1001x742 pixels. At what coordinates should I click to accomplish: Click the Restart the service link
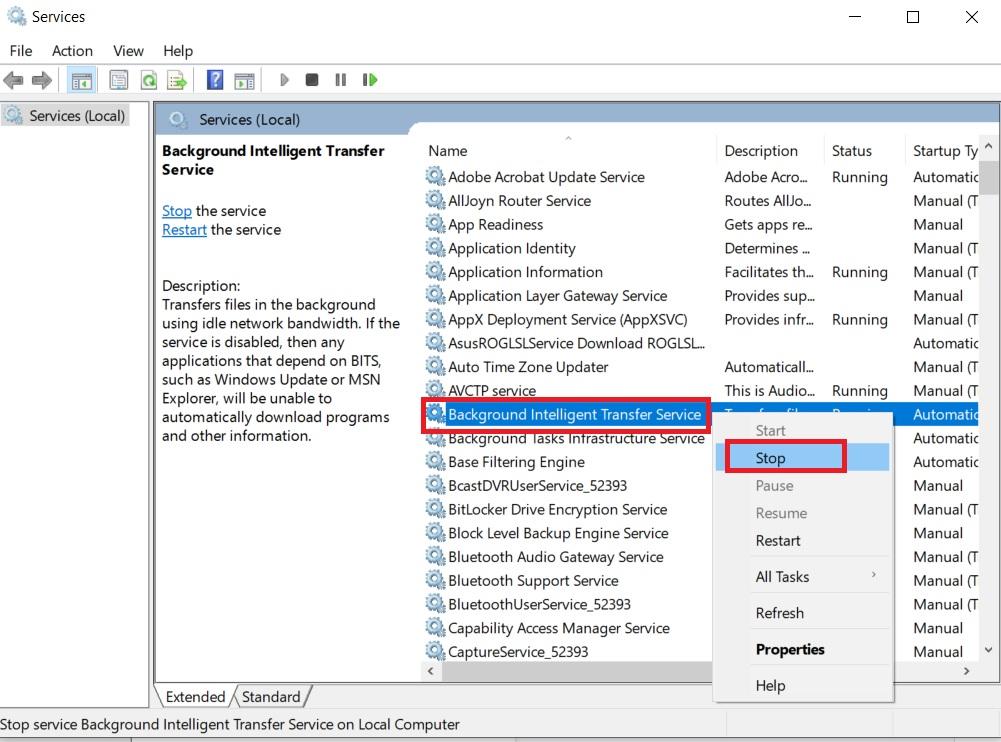[184, 229]
